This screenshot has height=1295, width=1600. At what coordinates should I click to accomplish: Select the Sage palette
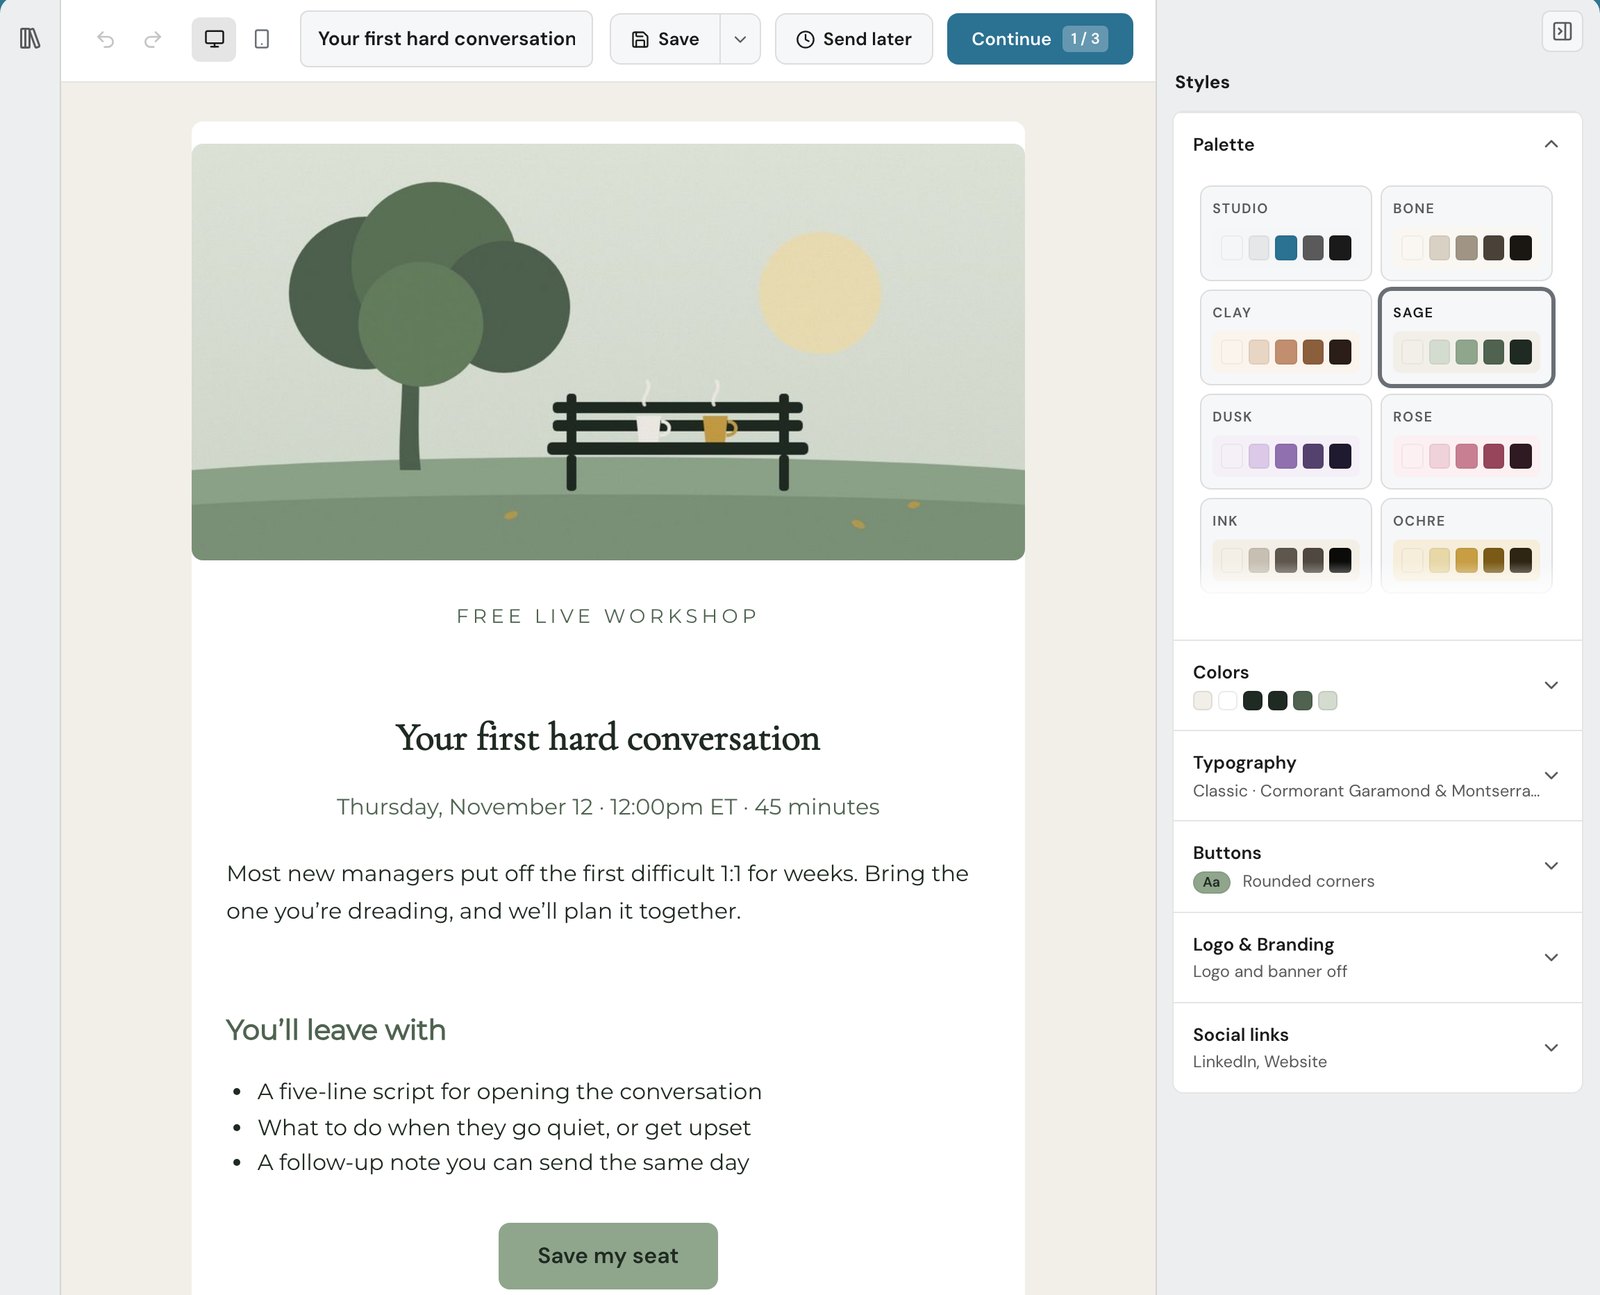coord(1466,337)
